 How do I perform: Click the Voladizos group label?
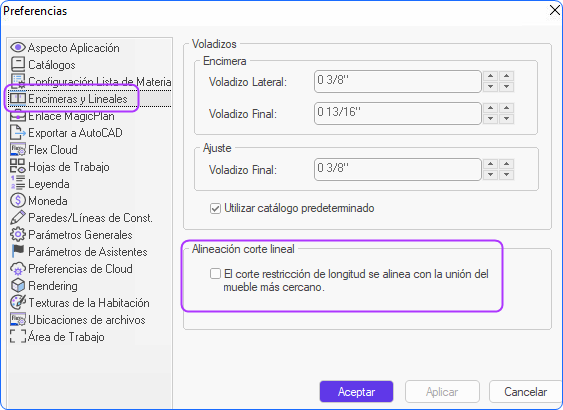pyautogui.click(x=214, y=44)
